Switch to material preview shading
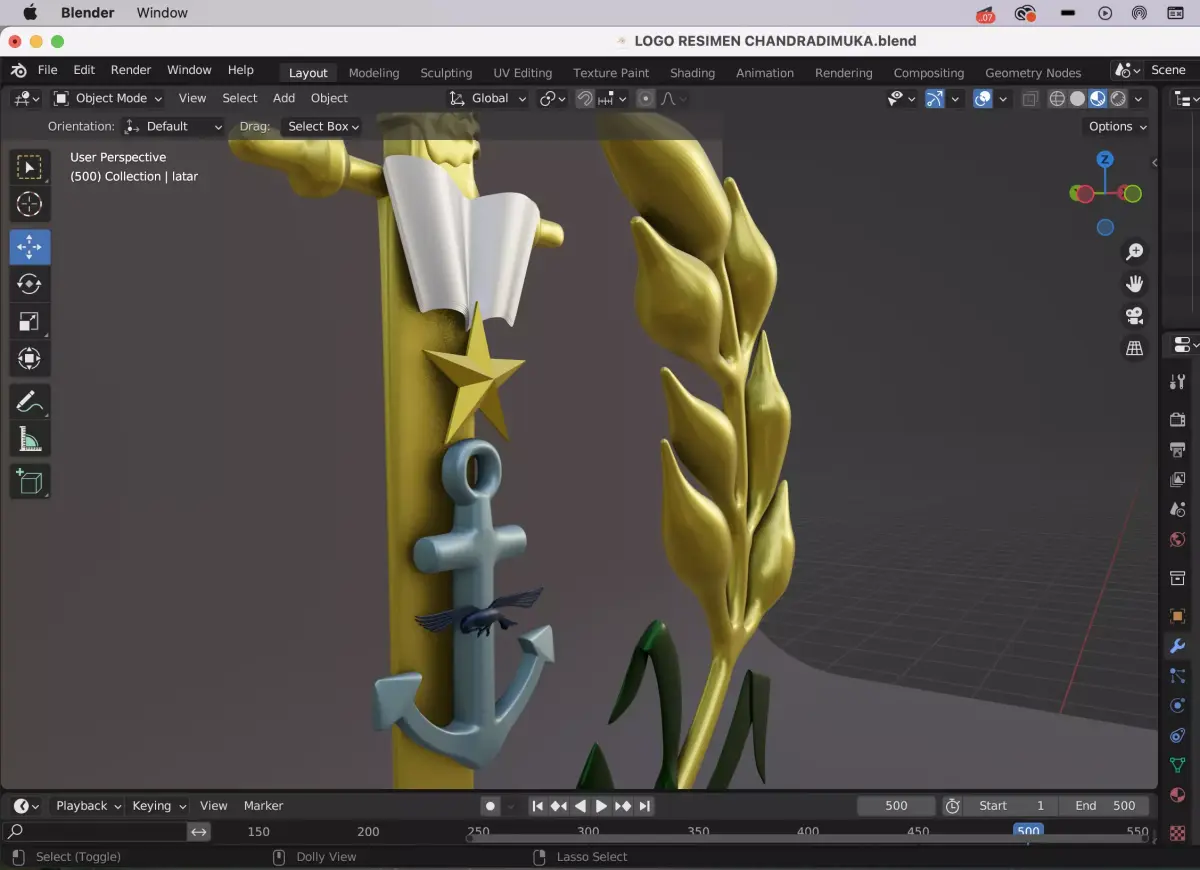 click(x=1097, y=98)
